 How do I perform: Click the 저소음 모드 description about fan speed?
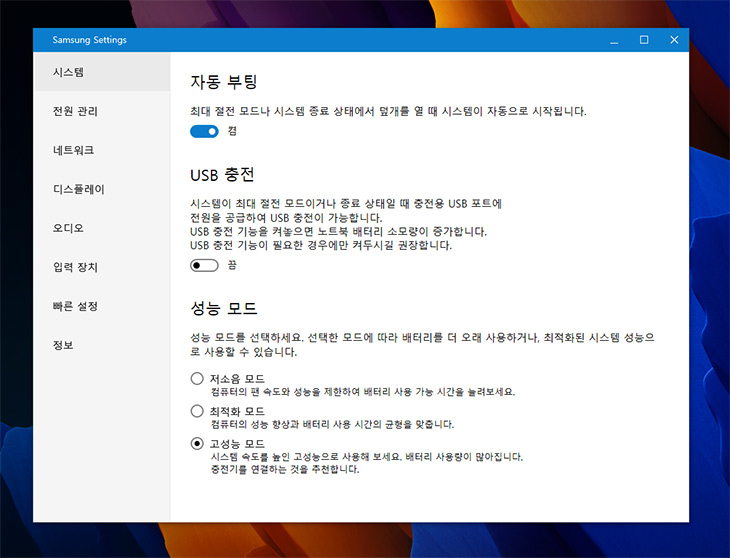363,392
